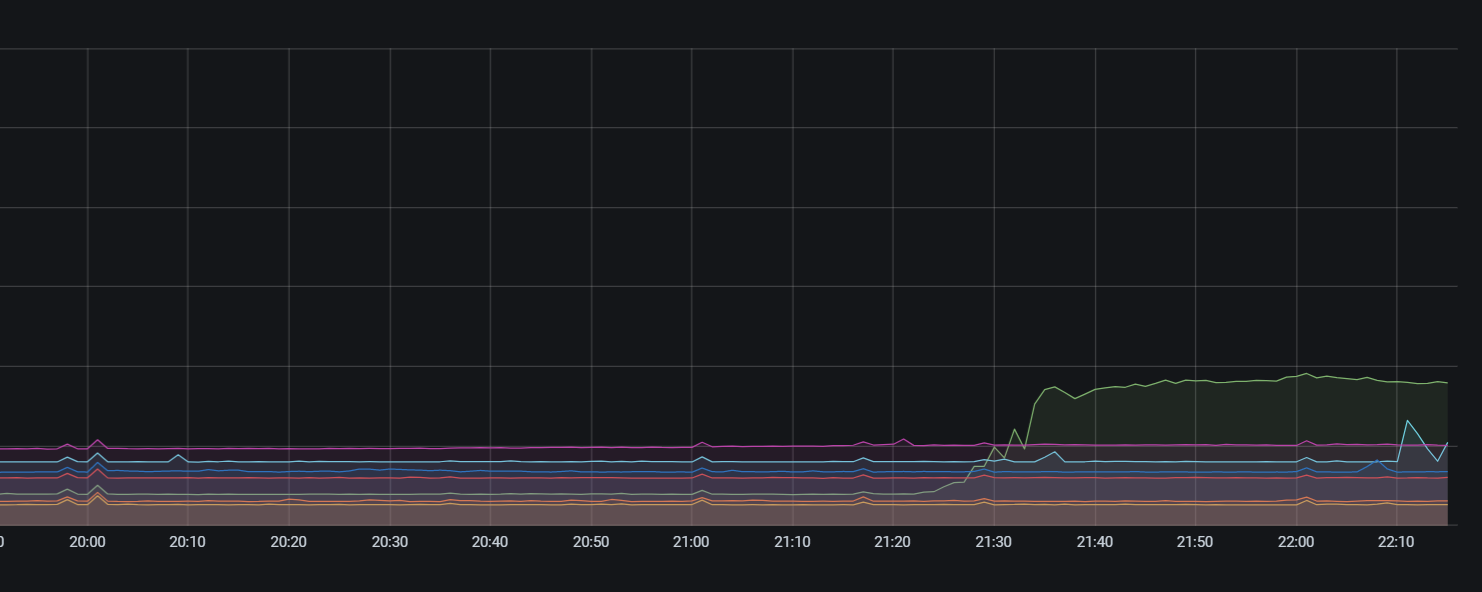Viewport: 1482px width, 592px height.
Task: Click the 21:10 time axis label
Action: (x=792, y=542)
